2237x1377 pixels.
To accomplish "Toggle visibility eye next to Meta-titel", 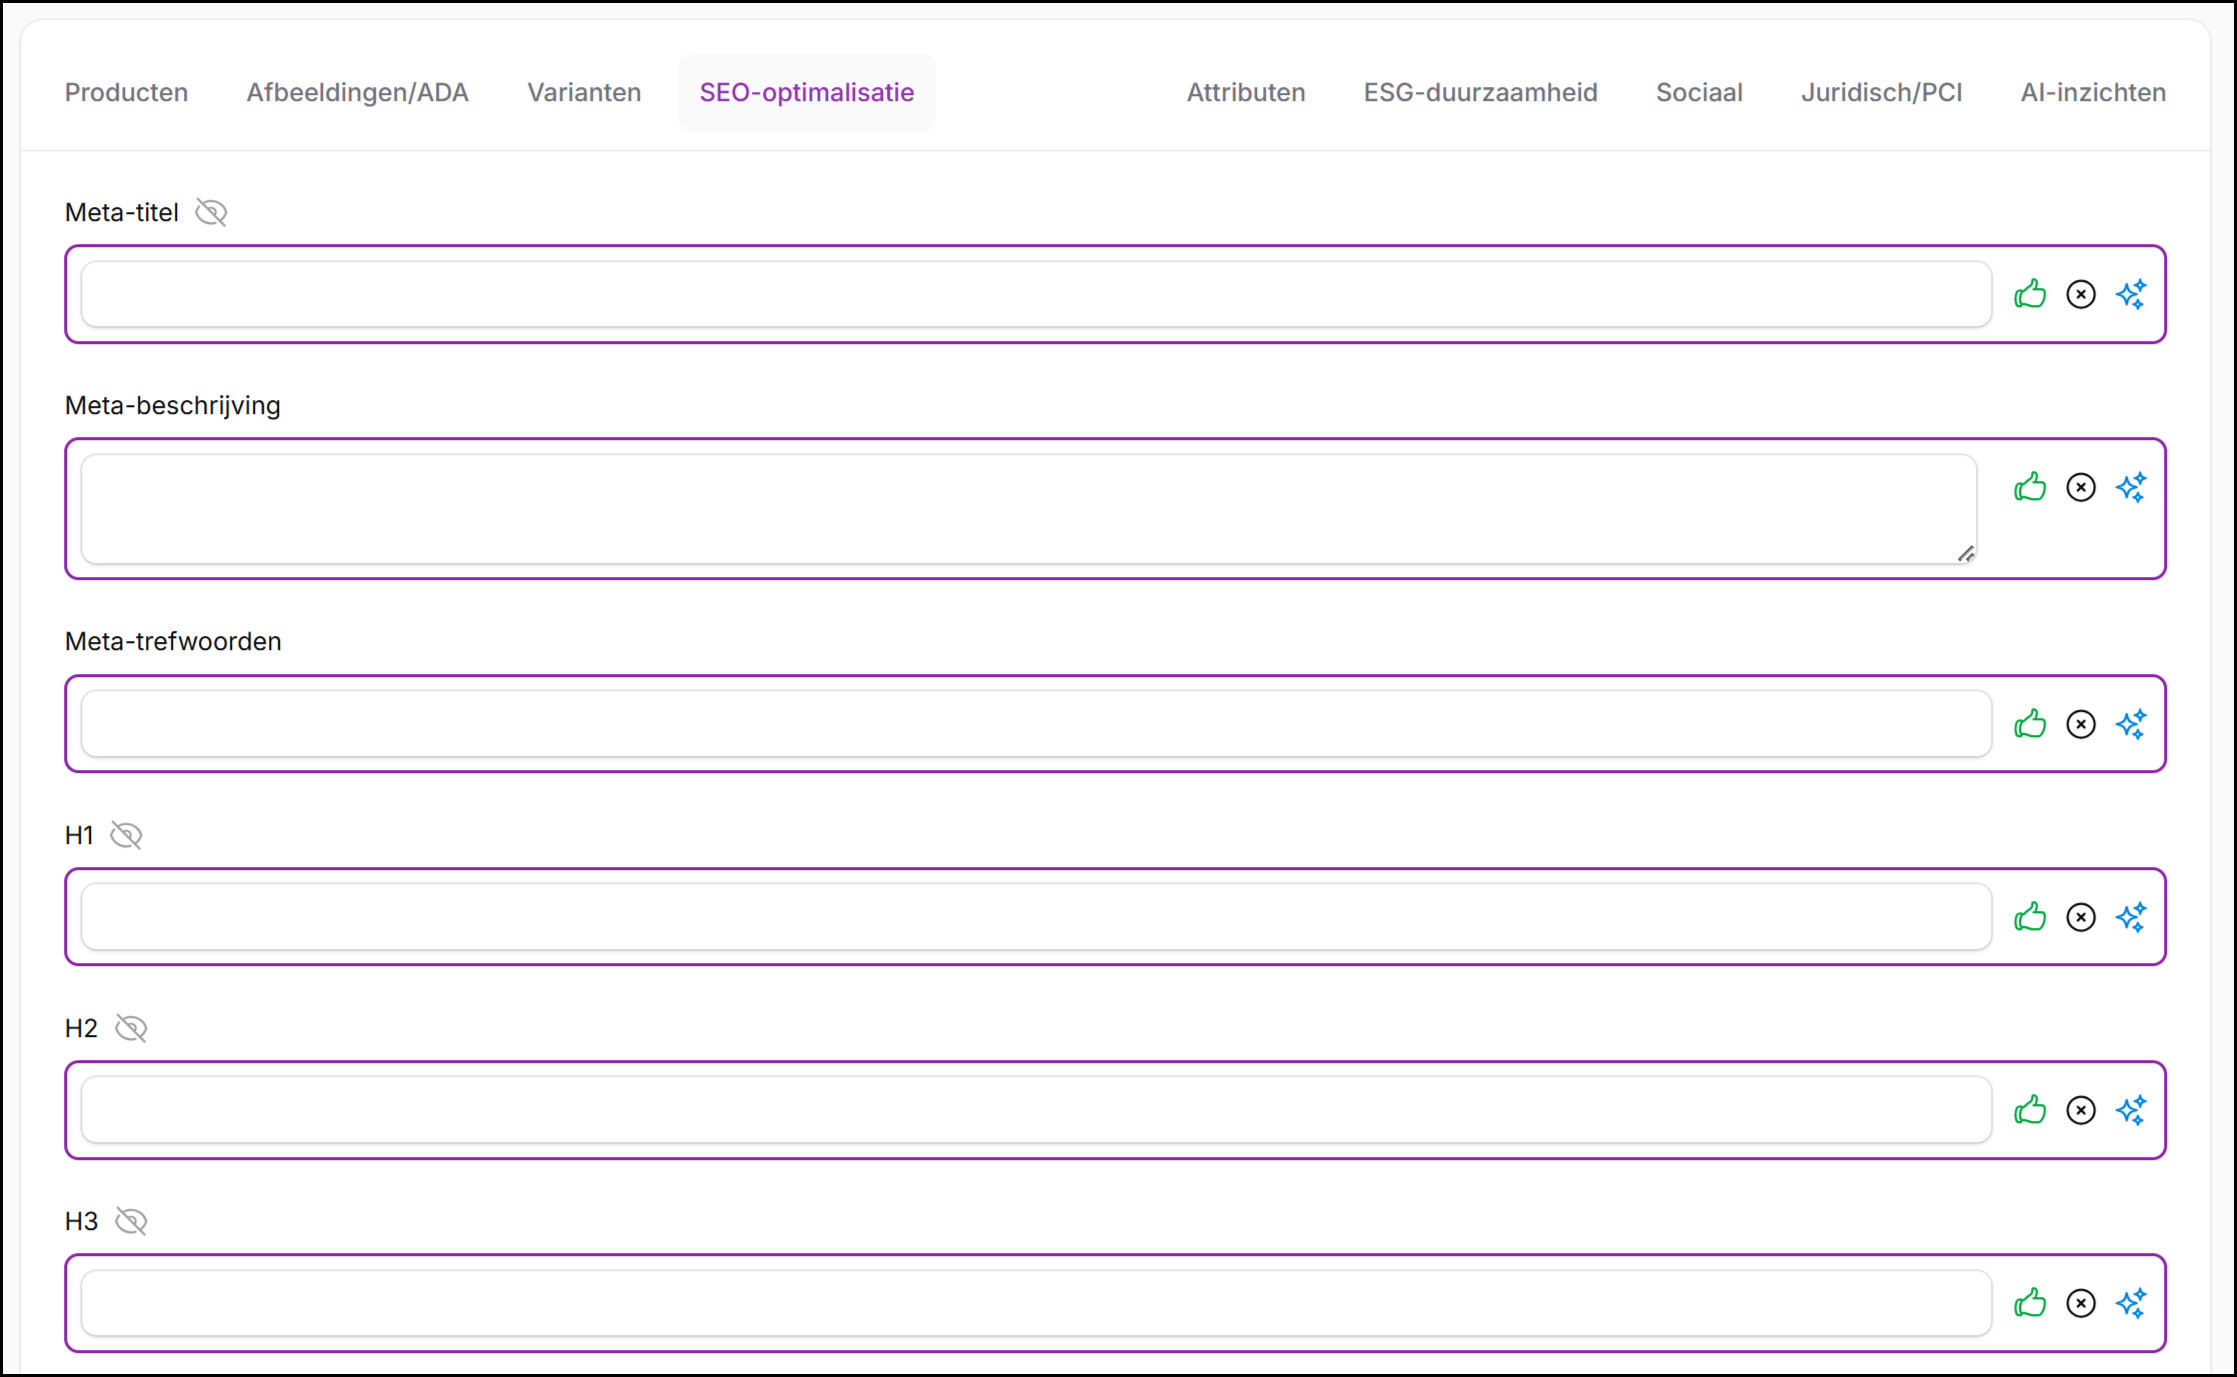I will (211, 212).
